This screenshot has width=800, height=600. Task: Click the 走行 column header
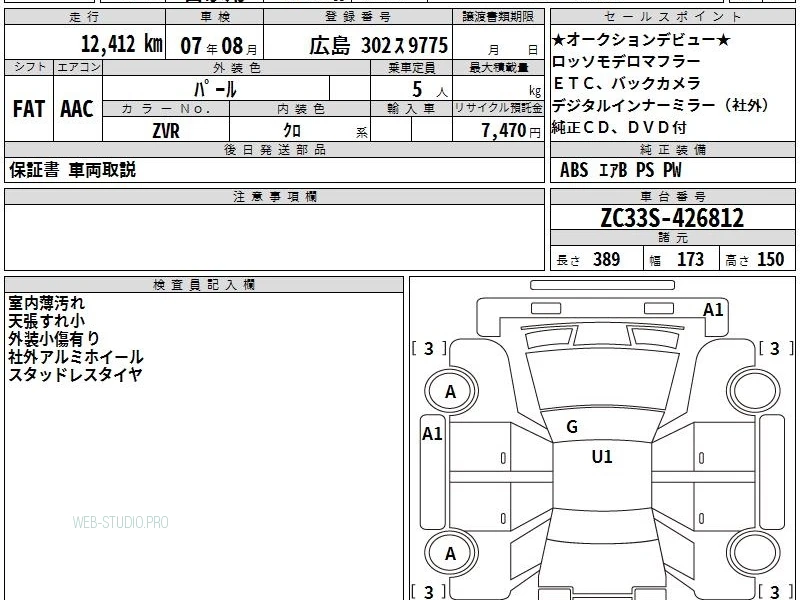pyautogui.click(x=85, y=17)
